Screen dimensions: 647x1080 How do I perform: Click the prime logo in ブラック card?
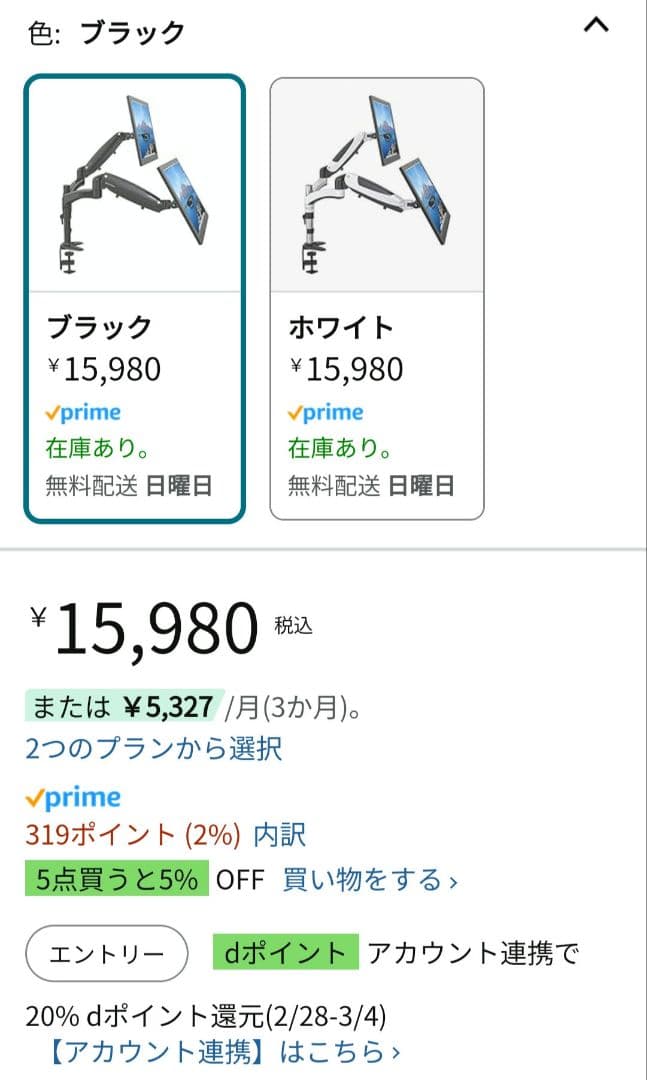coord(83,413)
